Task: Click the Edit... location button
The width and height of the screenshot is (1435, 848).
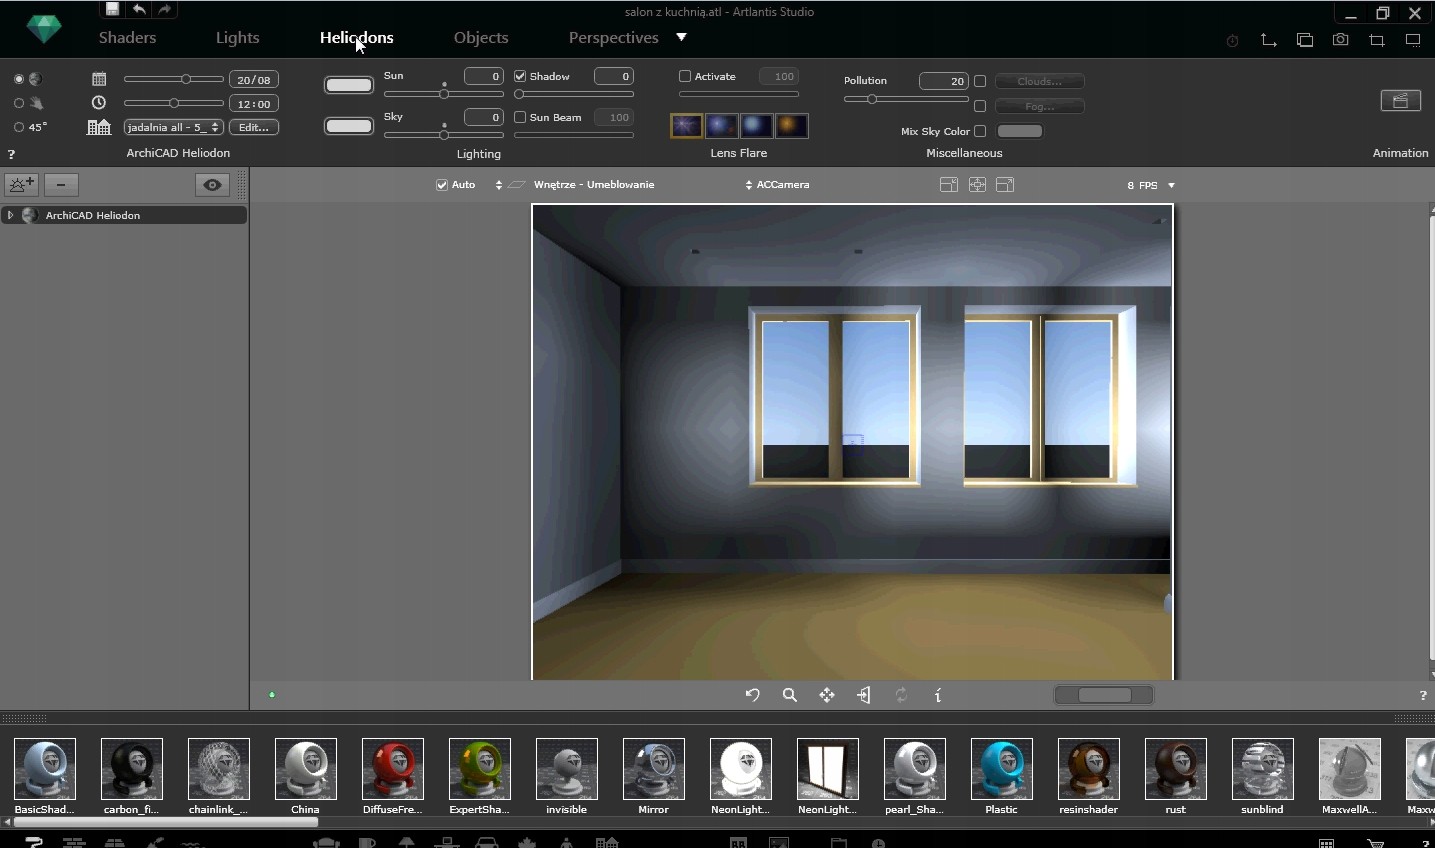Action: (x=254, y=127)
